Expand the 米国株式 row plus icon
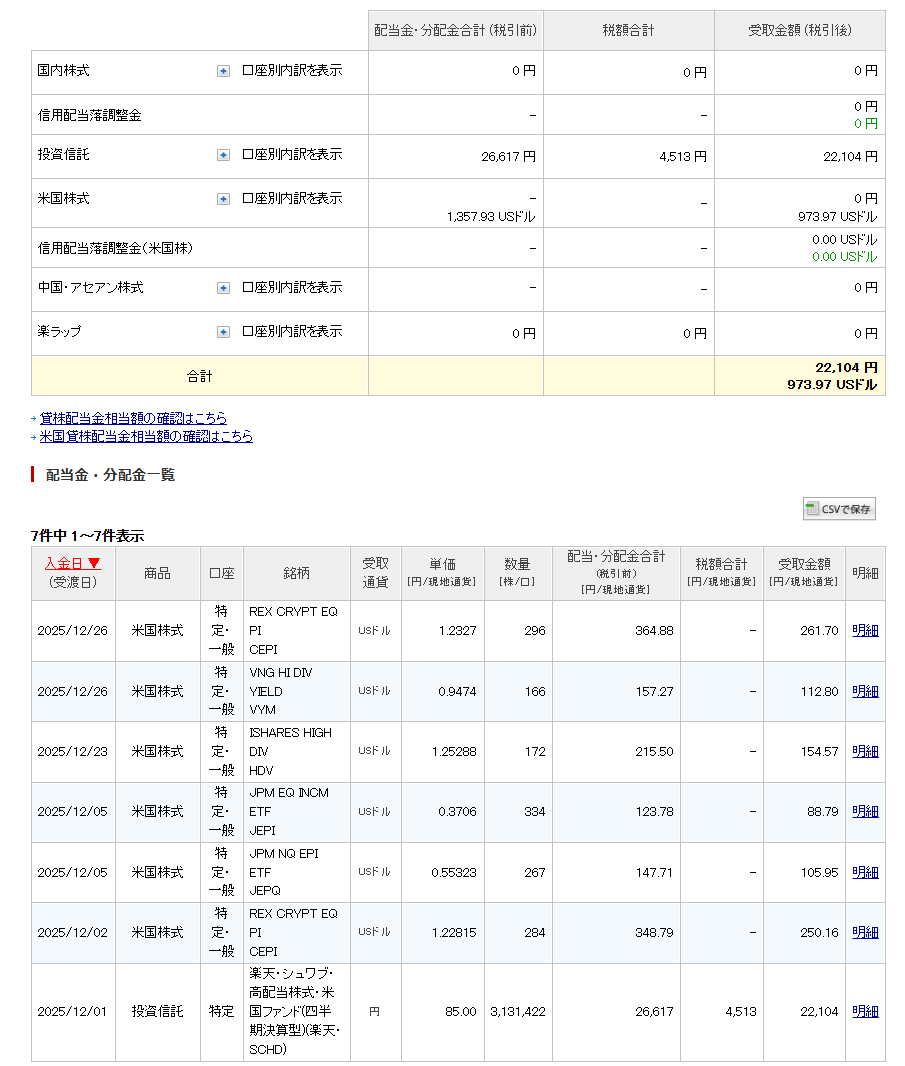Screen dimensions: 905x1066 point(223,199)
